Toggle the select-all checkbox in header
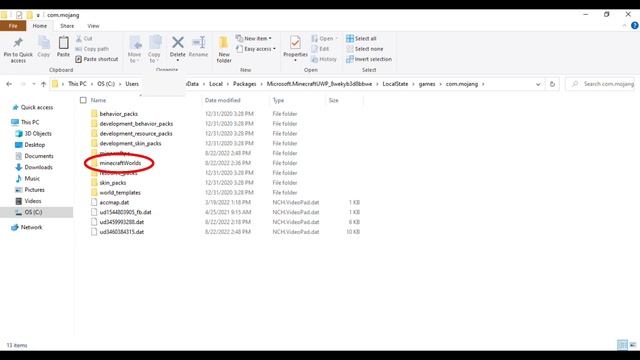The width and height of the screenshot is (640, 360). tap(83, 100)
